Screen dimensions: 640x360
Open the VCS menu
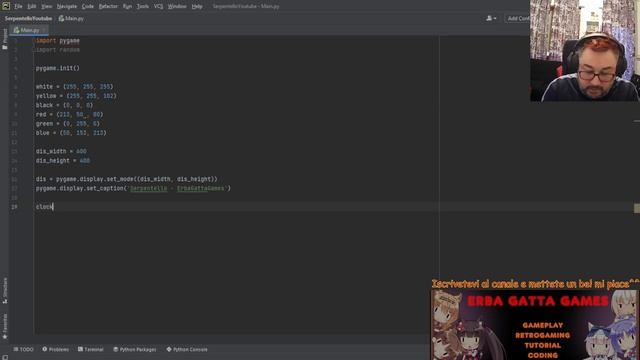pyautogui.click(x=158, y=6)
